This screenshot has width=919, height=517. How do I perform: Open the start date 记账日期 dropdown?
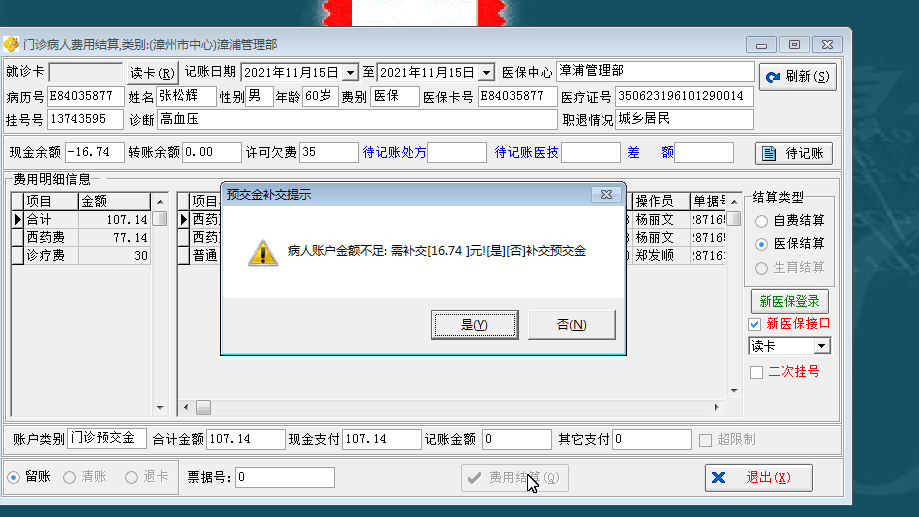(350, 73)
